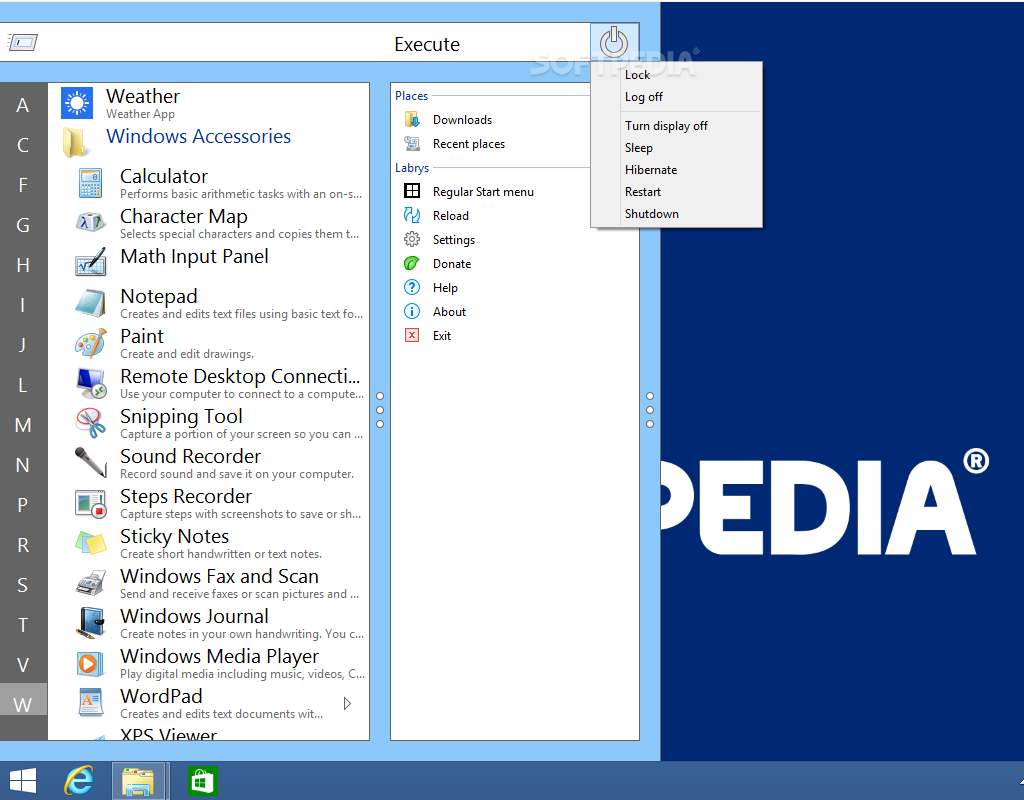Jump to letter A in index

(x=23, y=105)
